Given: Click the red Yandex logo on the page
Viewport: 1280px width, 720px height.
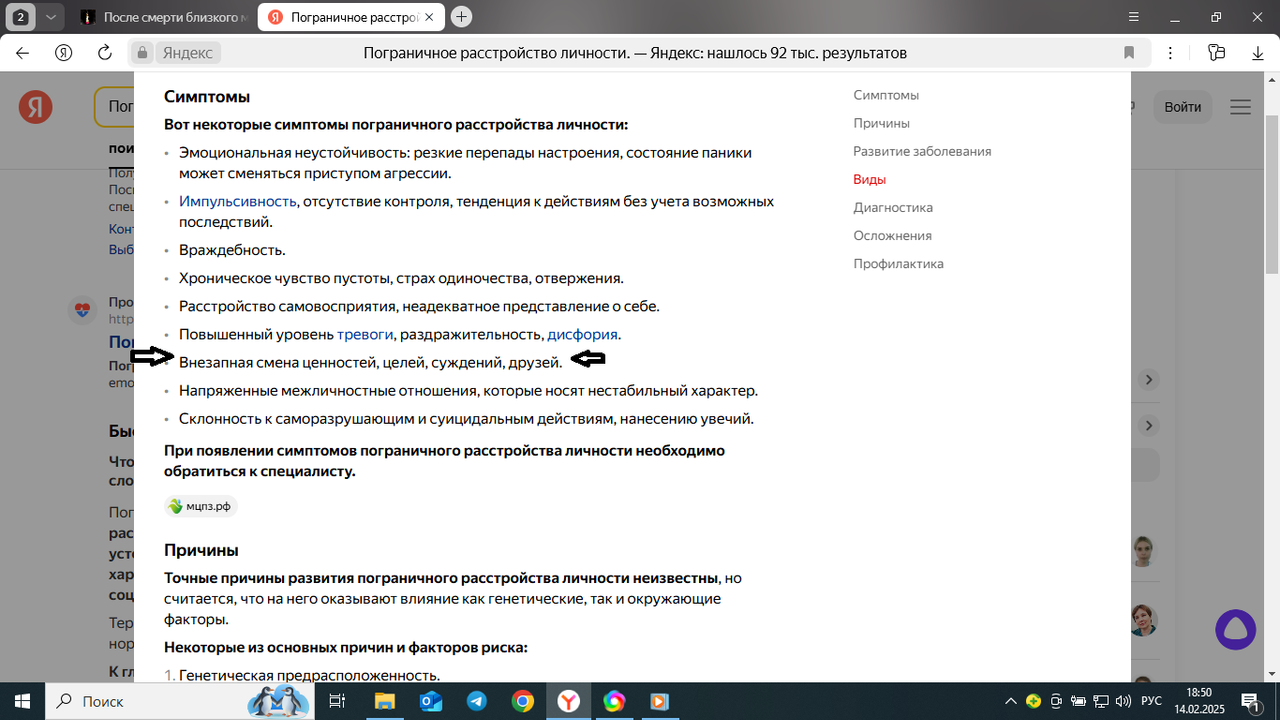Looking at the screenshot, I should (x=36, y=107).
